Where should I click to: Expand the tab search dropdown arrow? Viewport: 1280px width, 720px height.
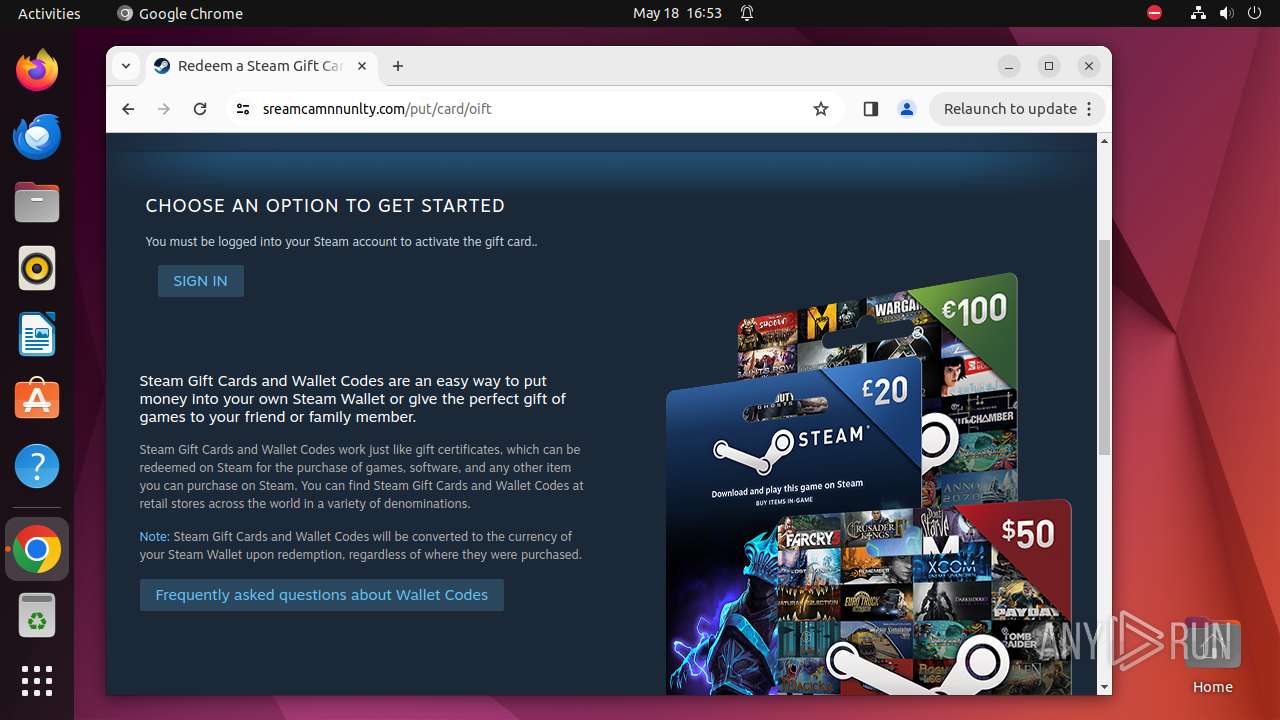(x=125, y=66)
